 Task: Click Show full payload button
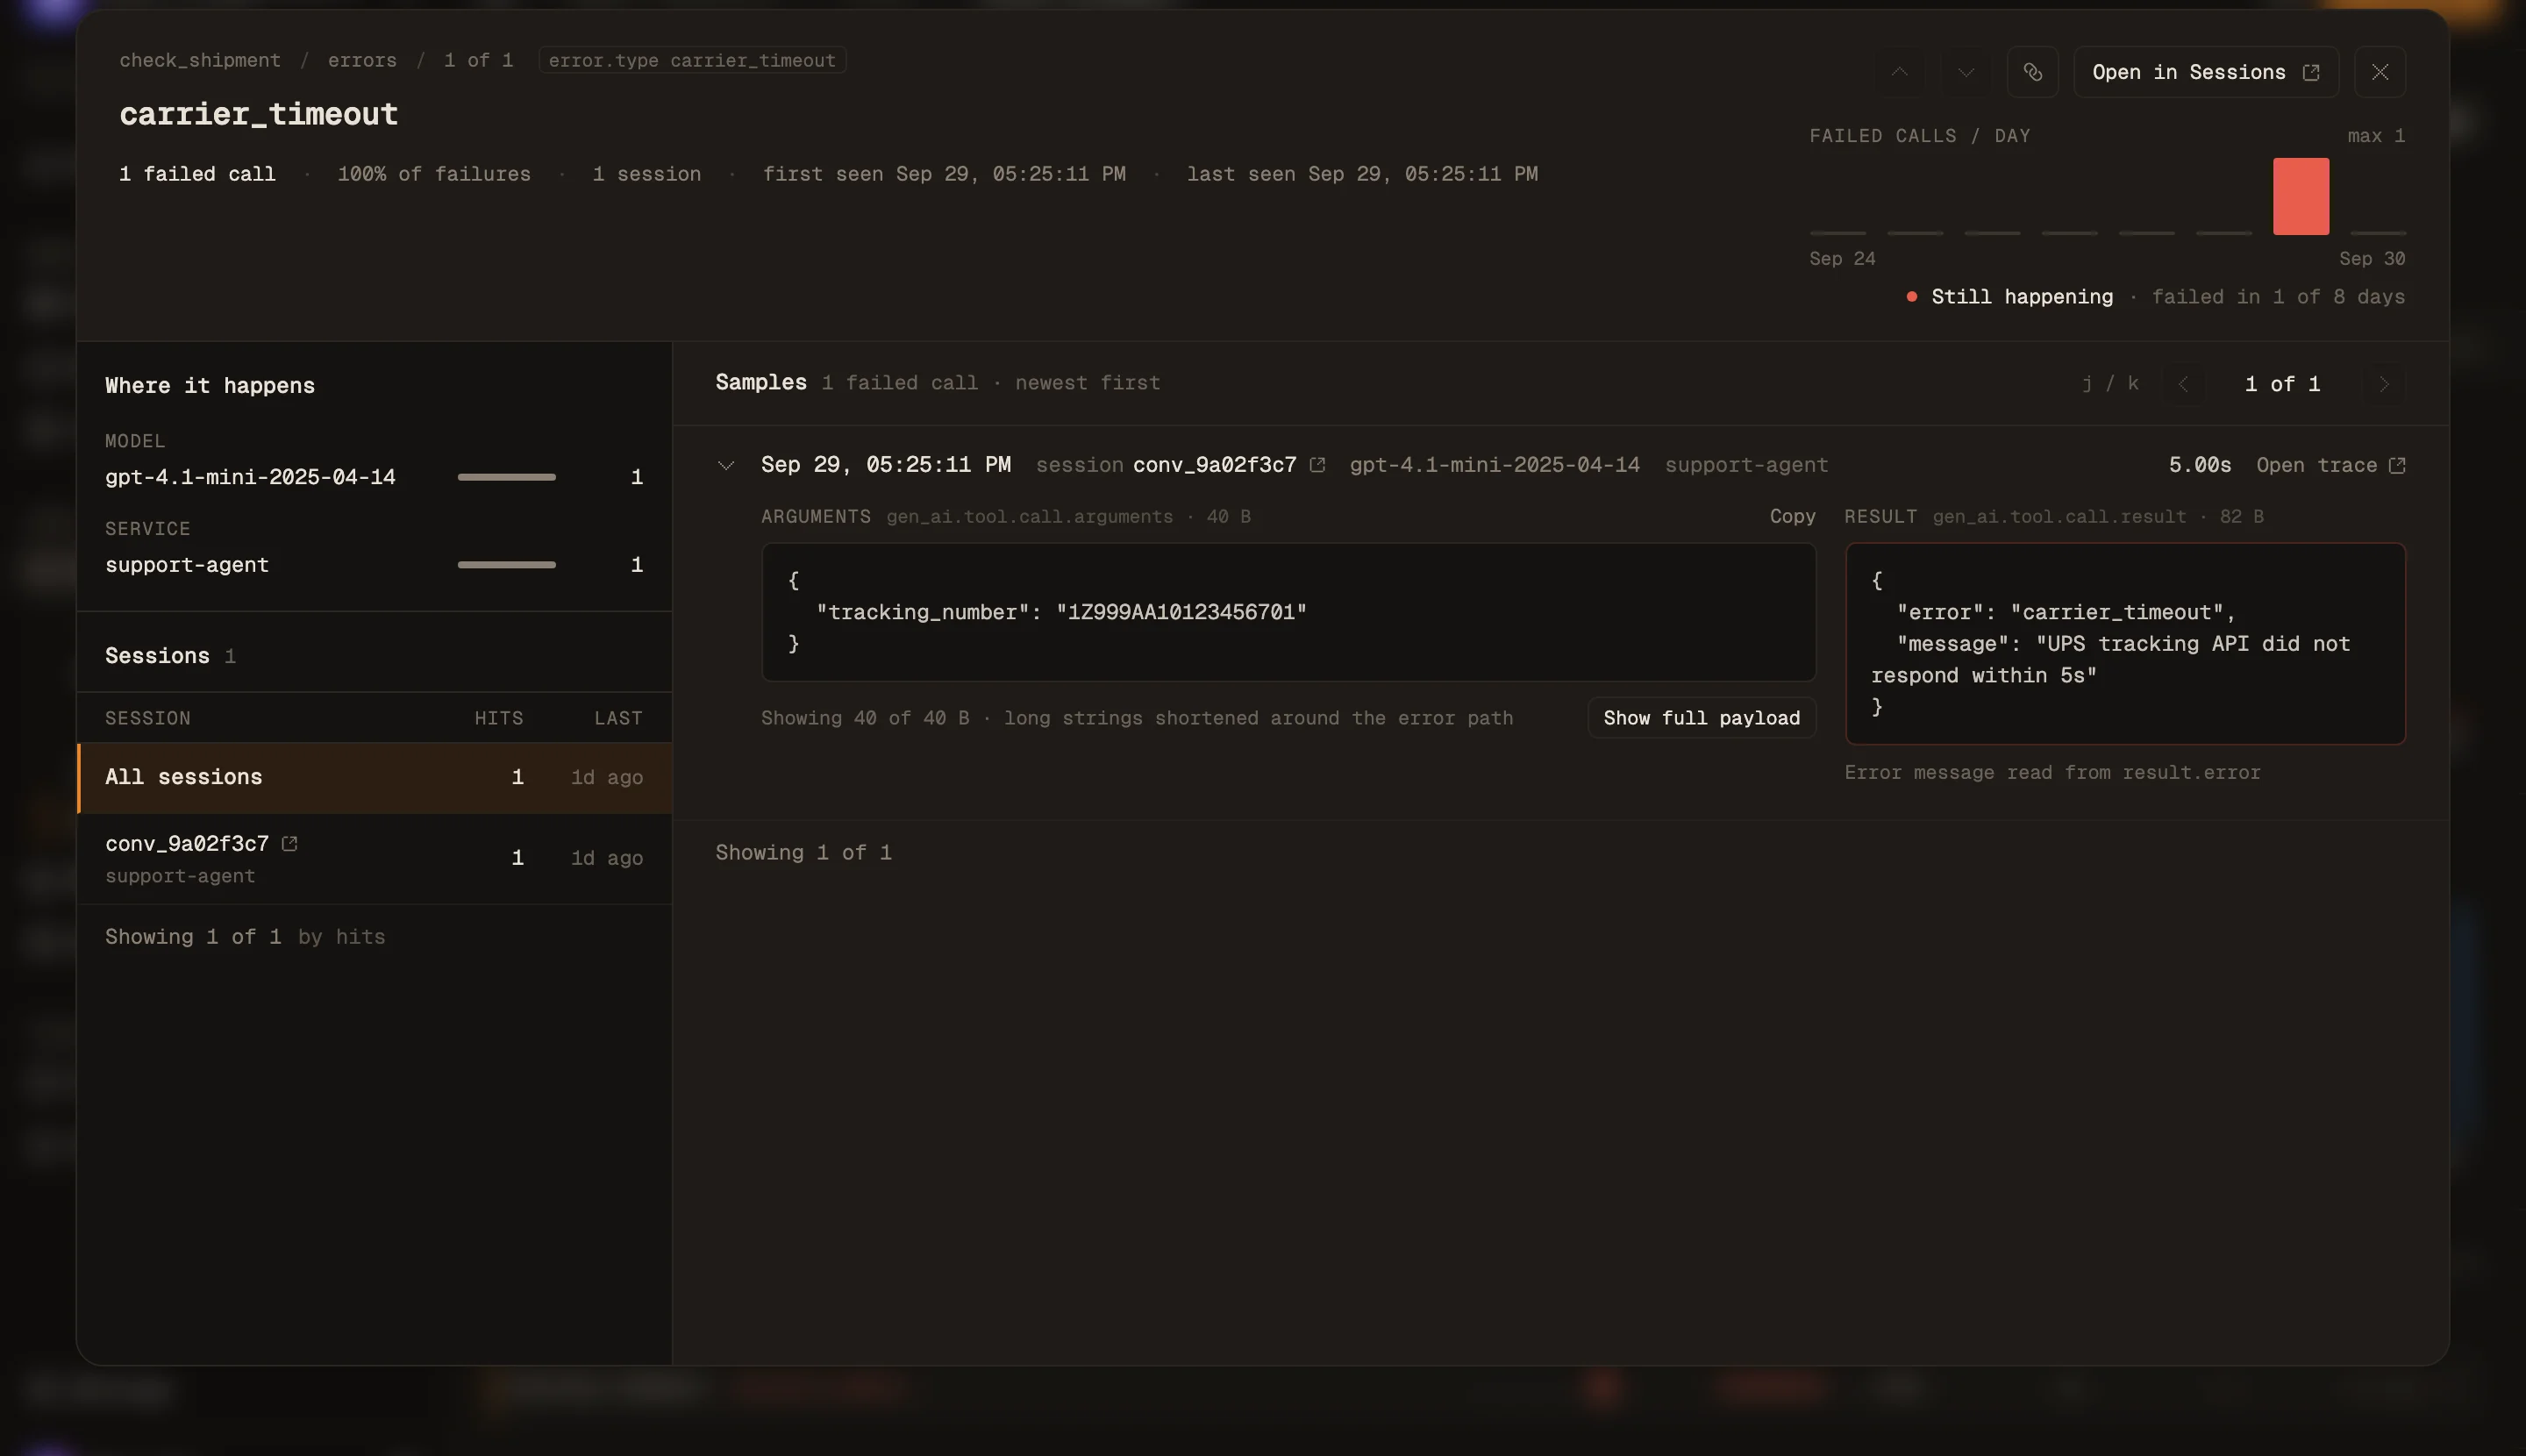(x=1701, y=718)
